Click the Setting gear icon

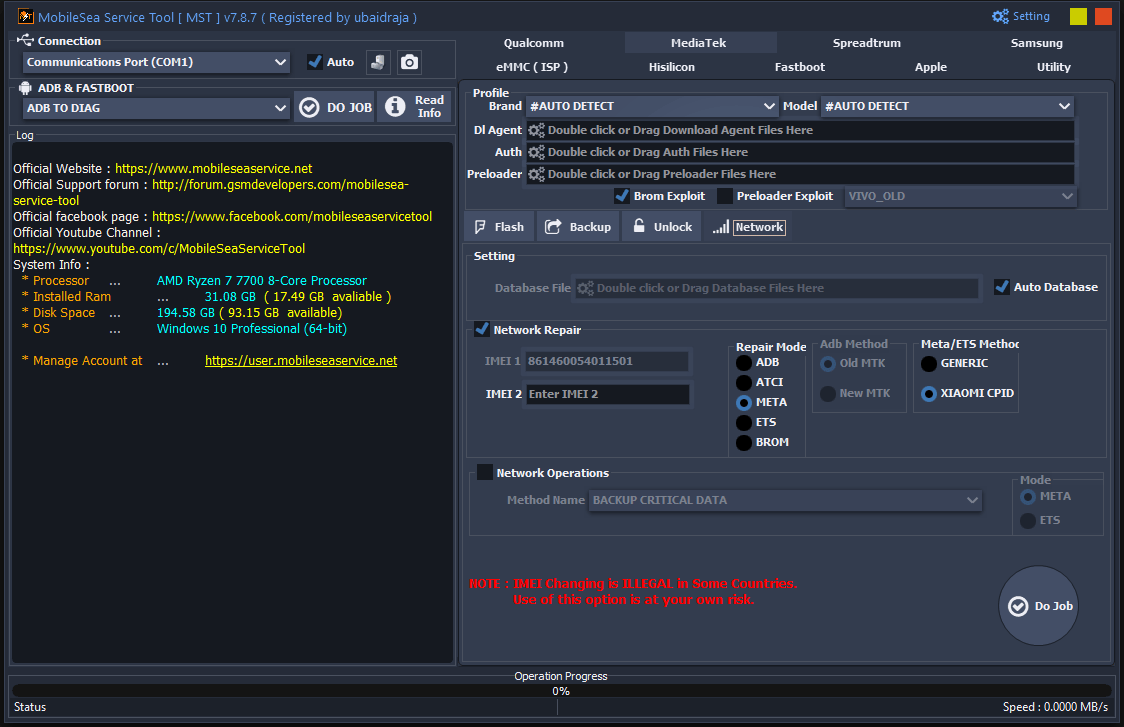(1000, 16)
